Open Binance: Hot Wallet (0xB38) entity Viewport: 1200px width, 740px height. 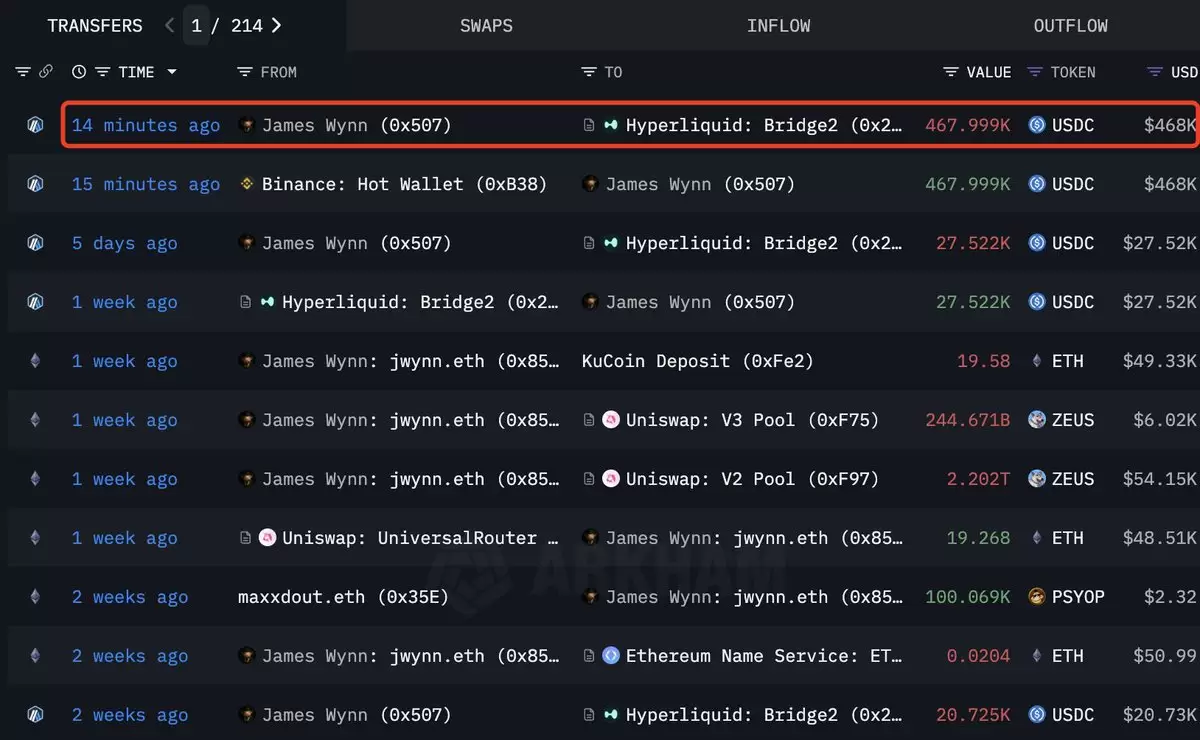[x=404, y=184]
